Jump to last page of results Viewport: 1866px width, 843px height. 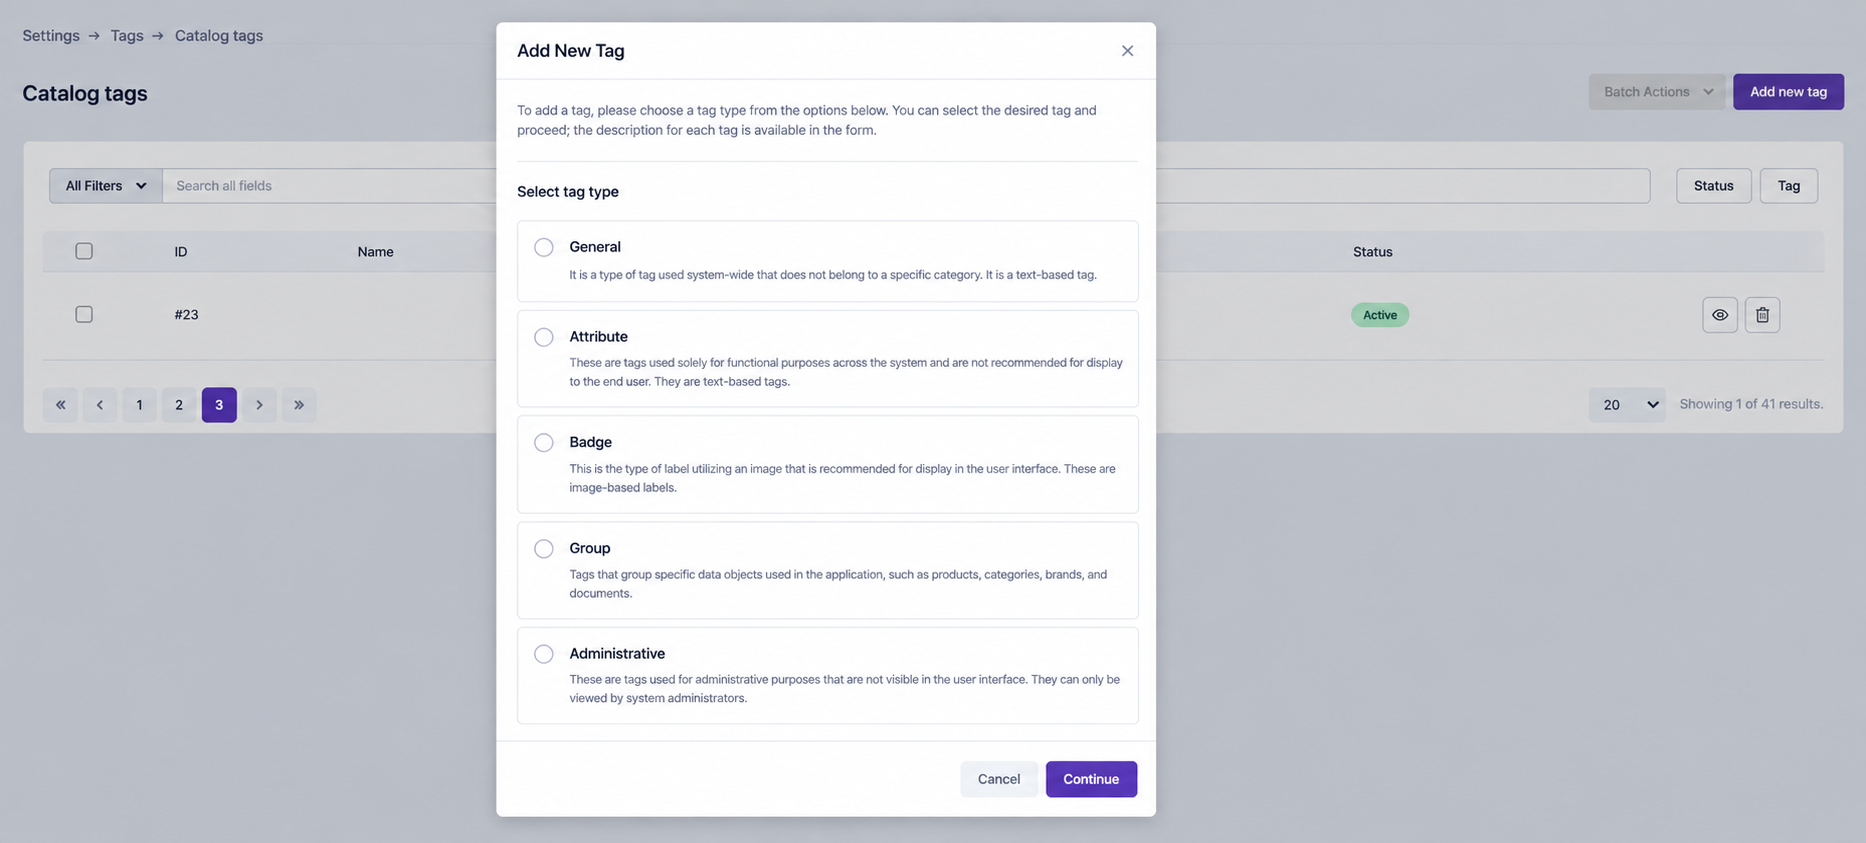(x=299, y=405)
